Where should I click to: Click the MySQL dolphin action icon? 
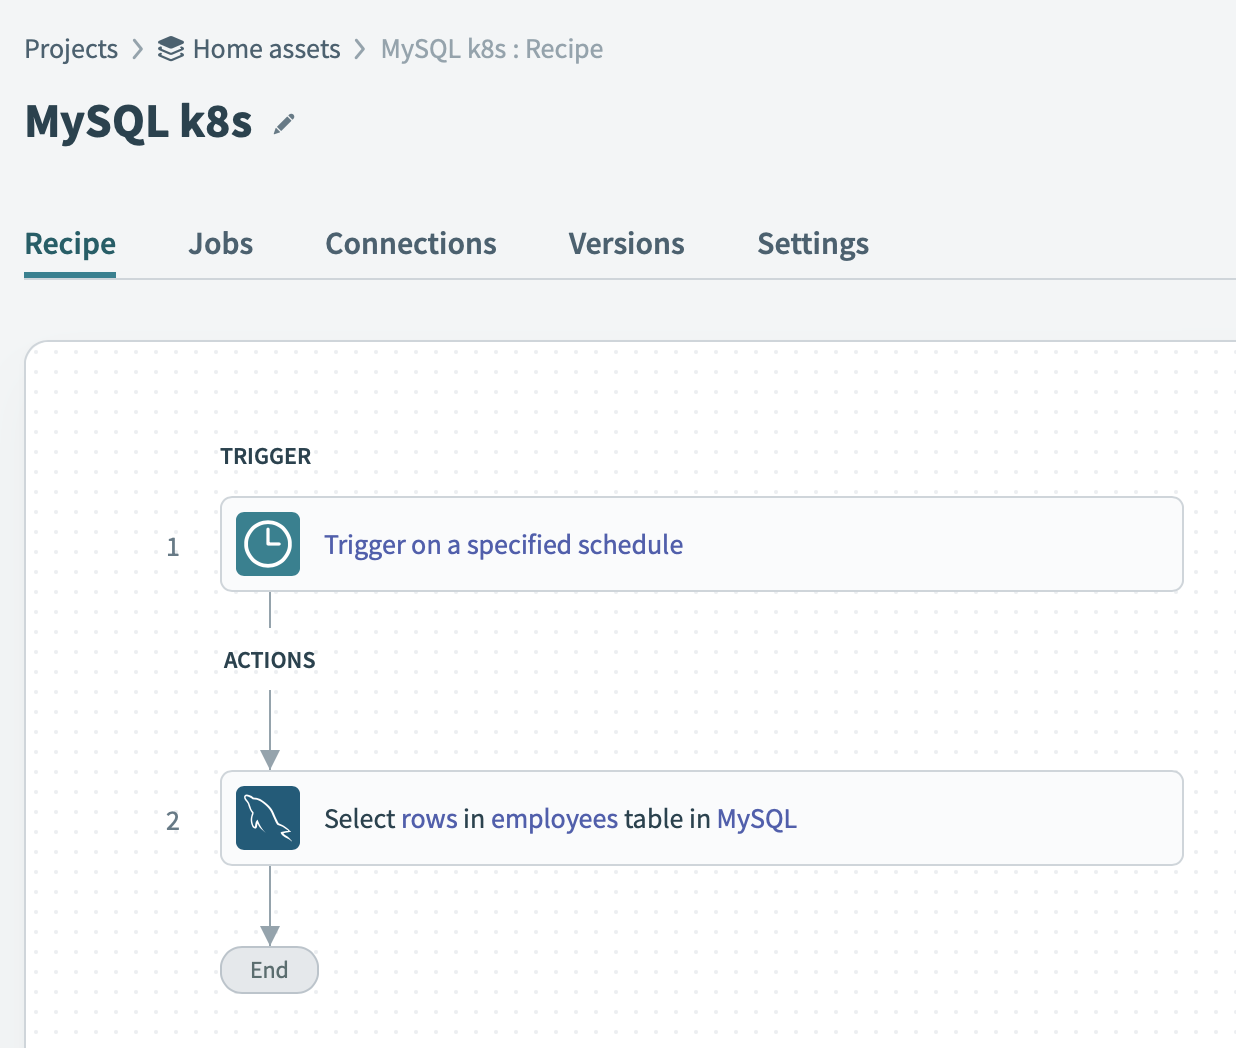[268, 818]
